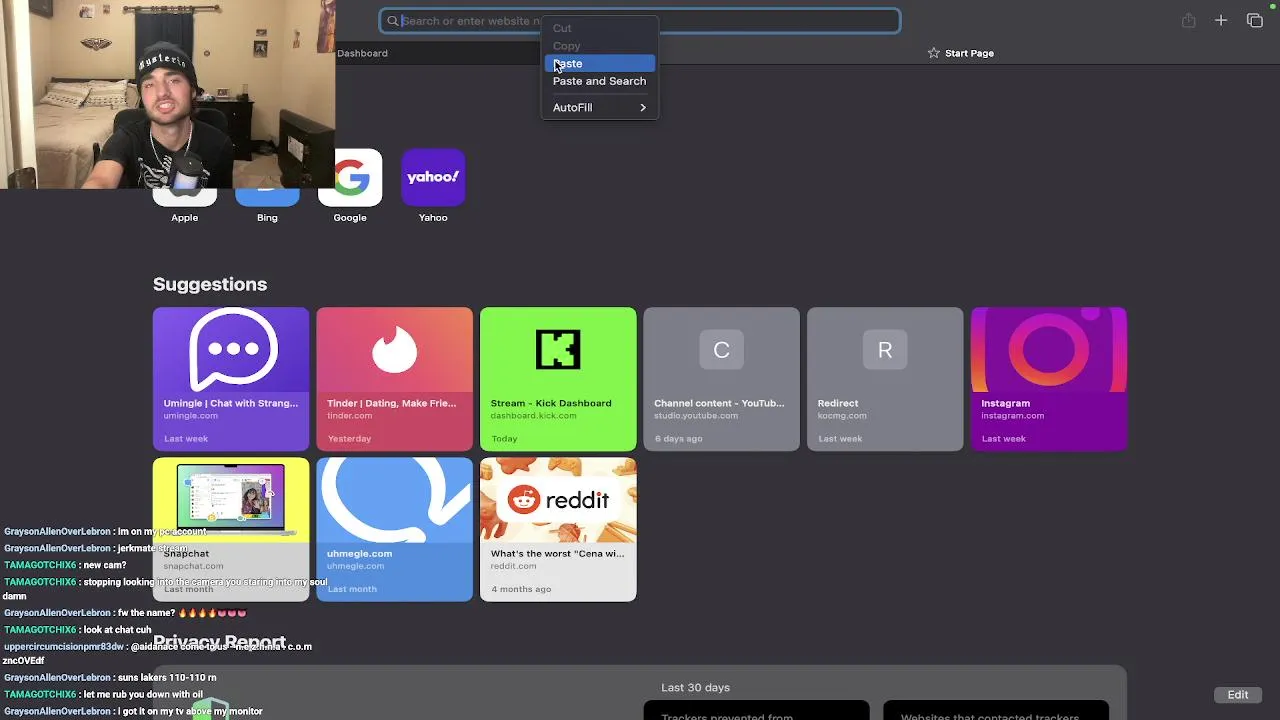This screenshot has height=720, width=1280.
Task: Click the Edit button
Action: coord(1238,695)
